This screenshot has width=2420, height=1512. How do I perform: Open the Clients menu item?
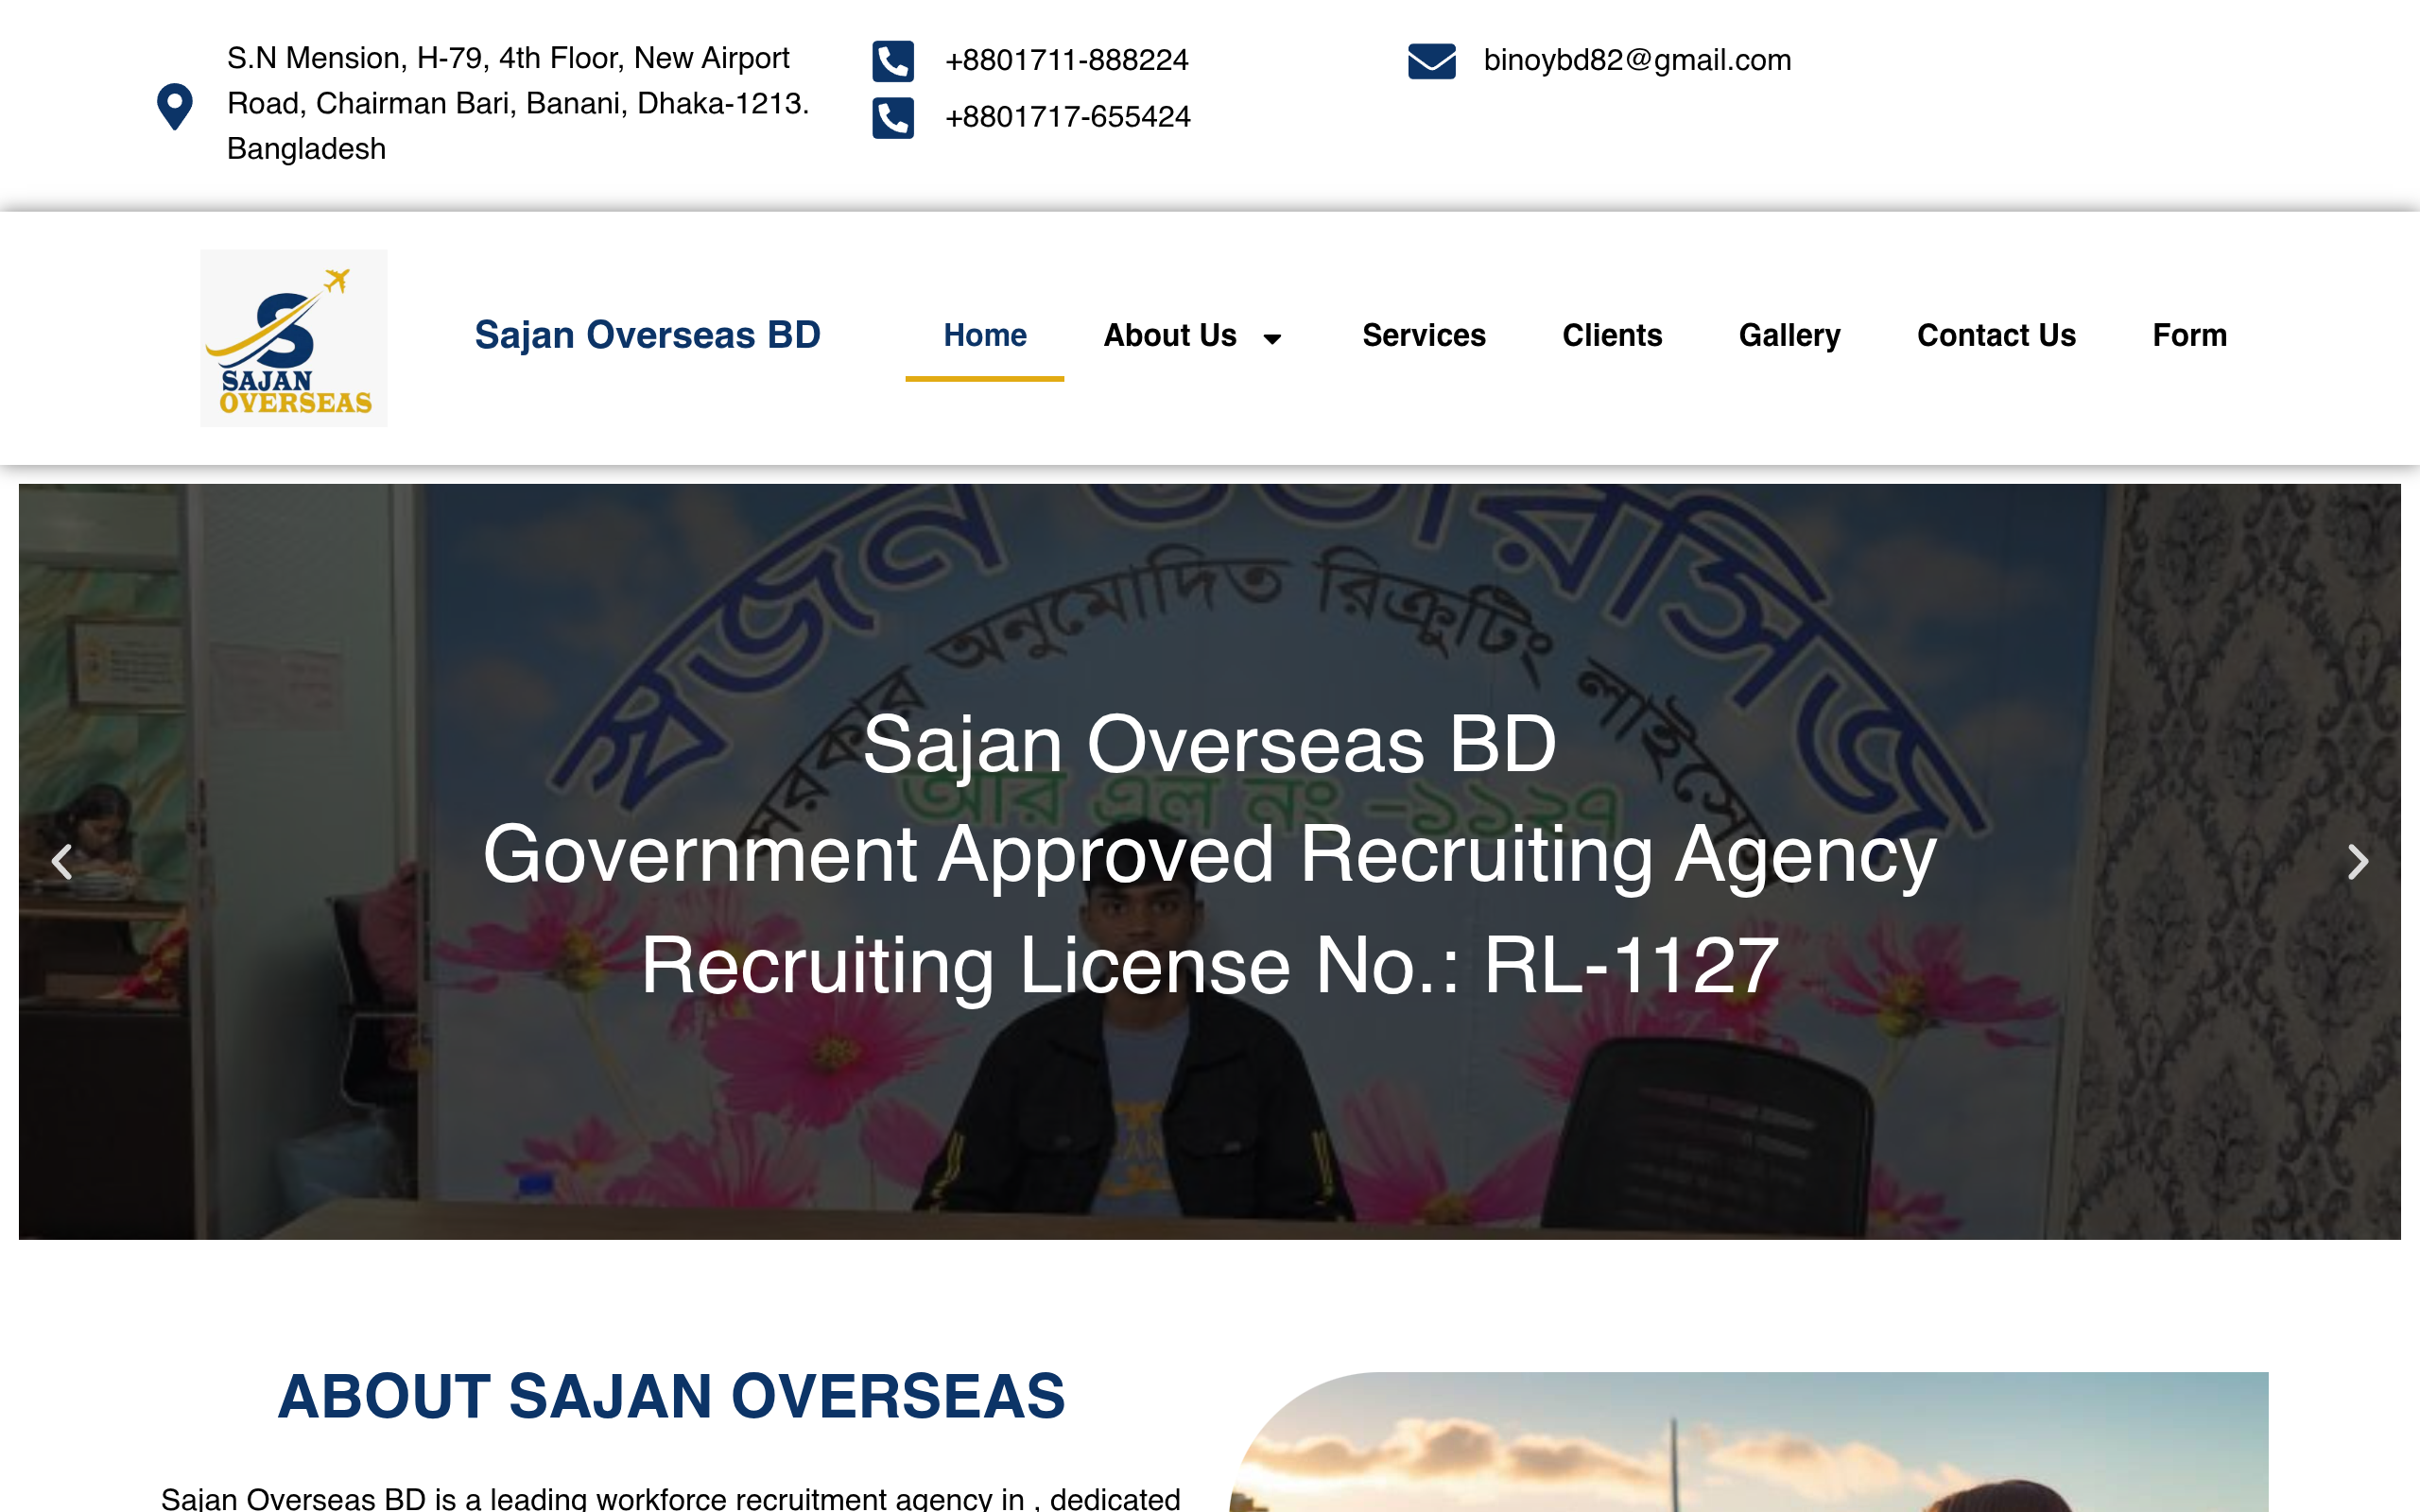[x=1612, y=335]
